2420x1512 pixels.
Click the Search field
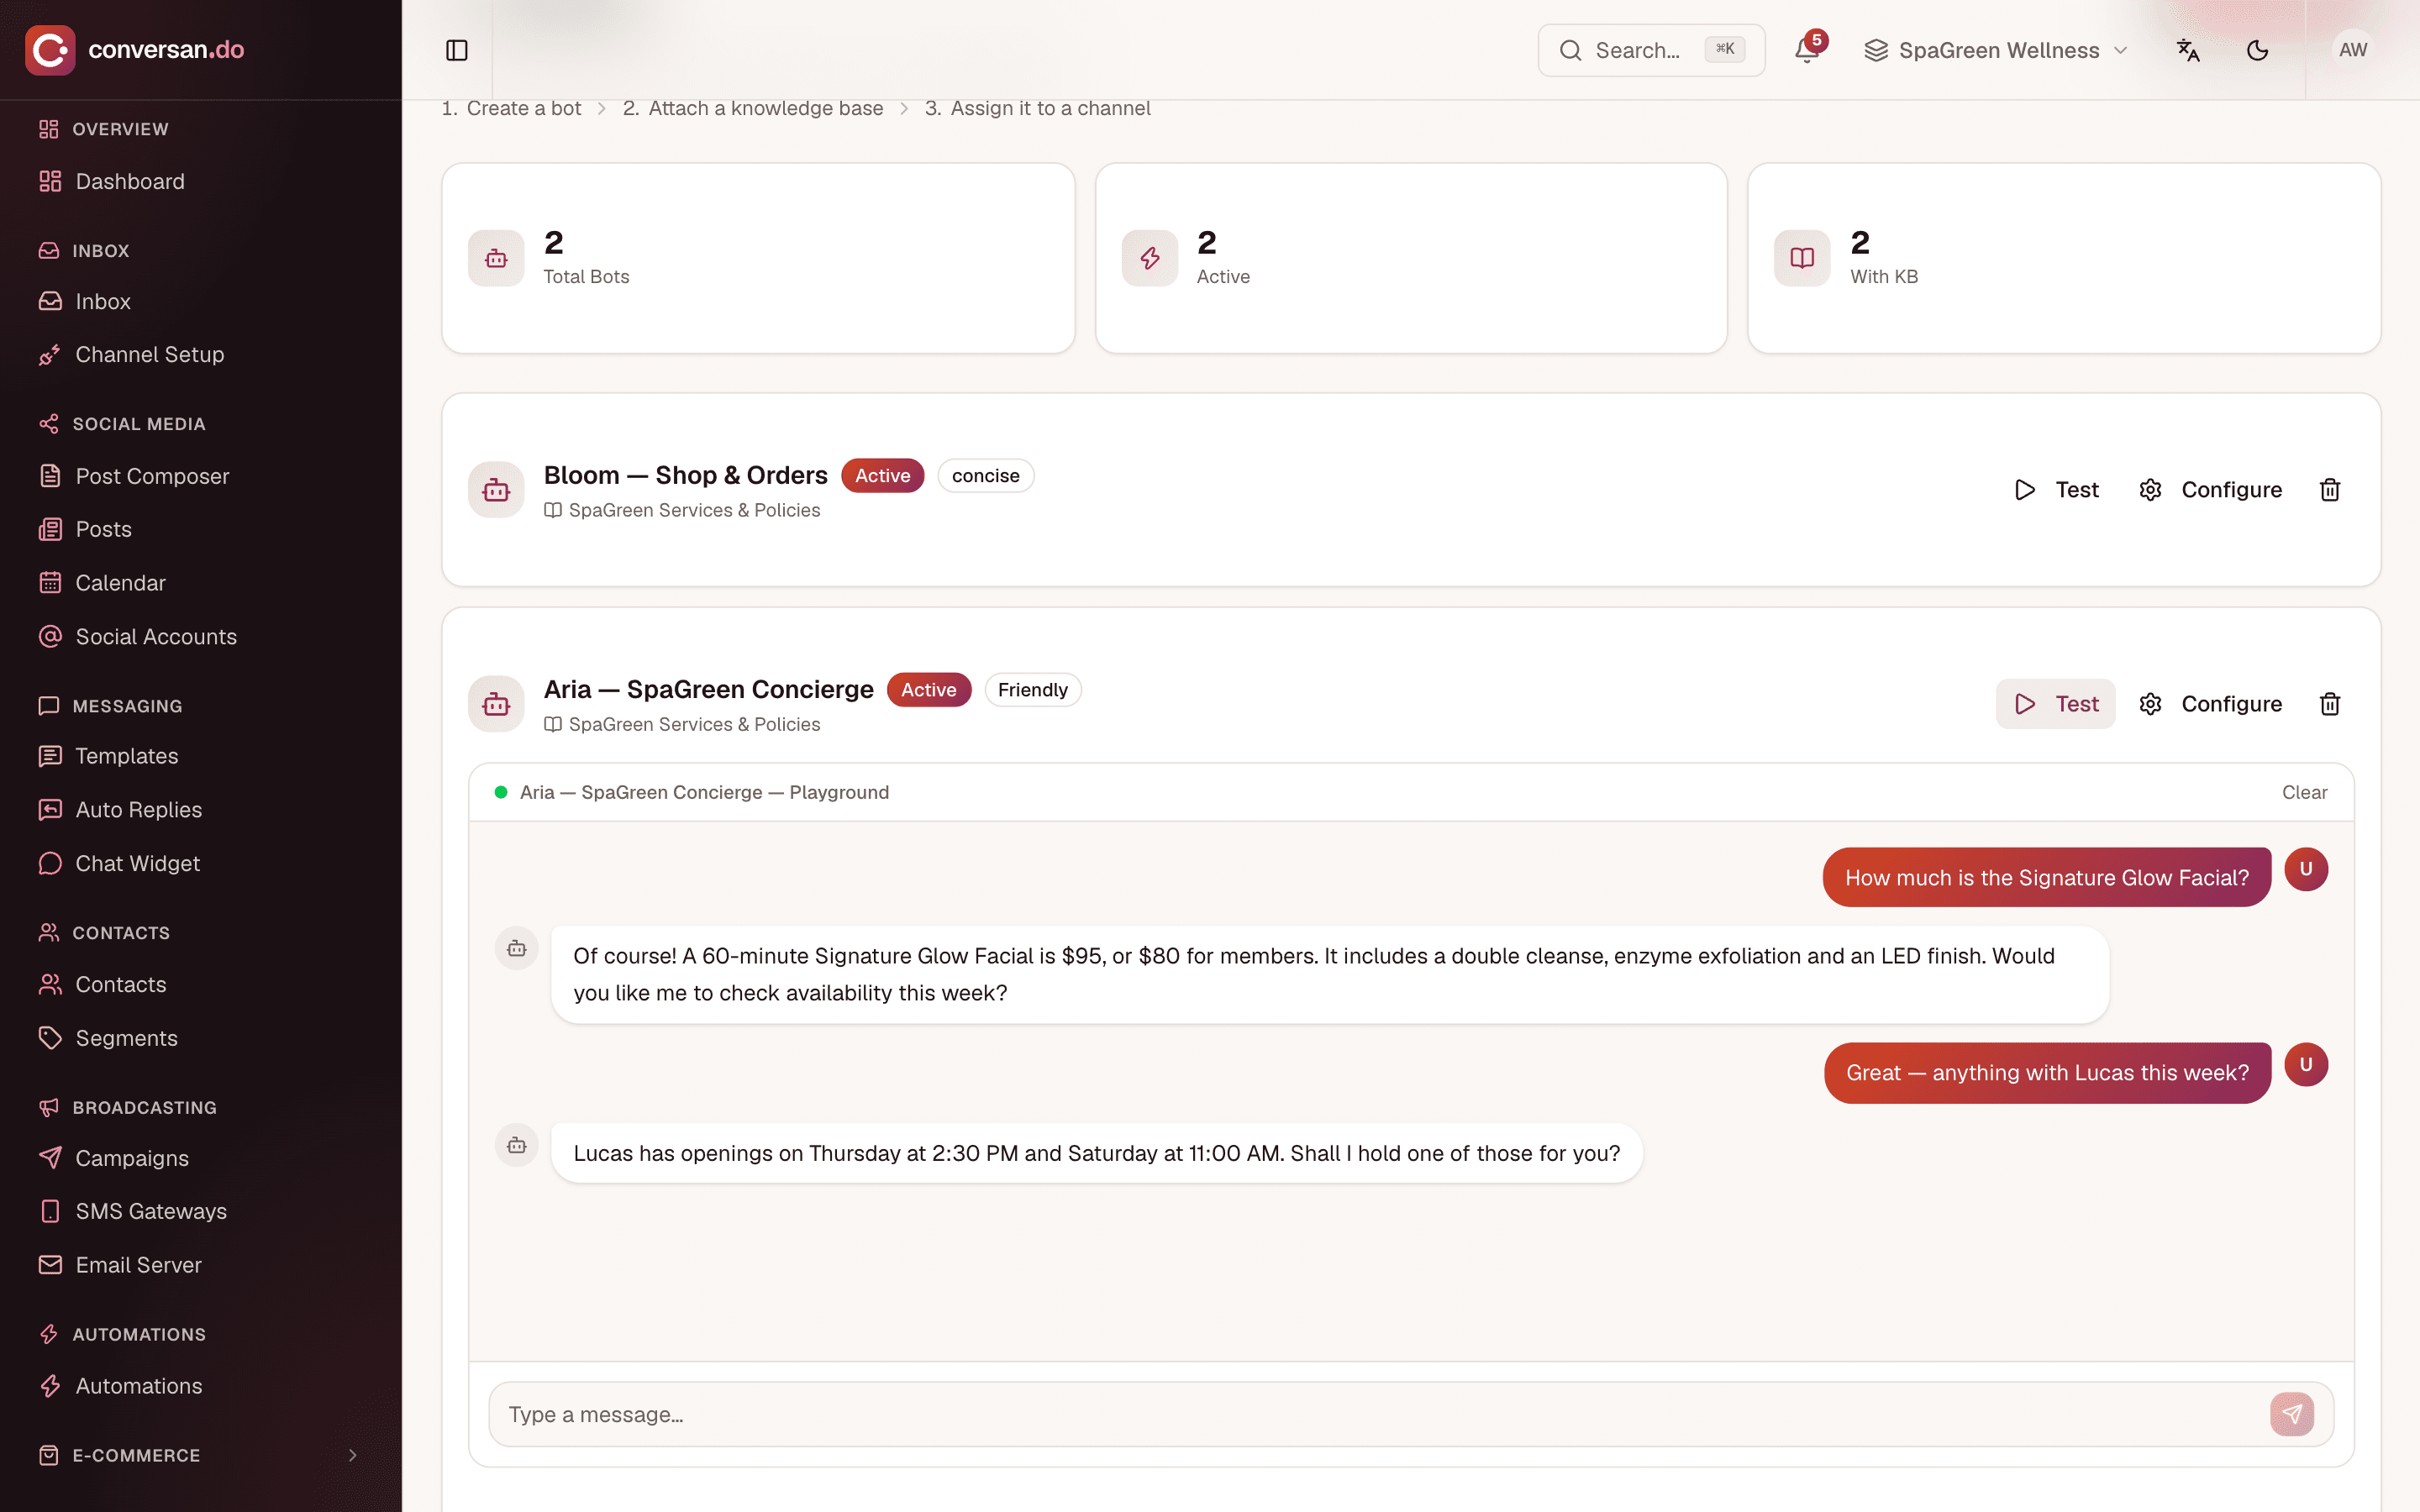(1651, 50)
